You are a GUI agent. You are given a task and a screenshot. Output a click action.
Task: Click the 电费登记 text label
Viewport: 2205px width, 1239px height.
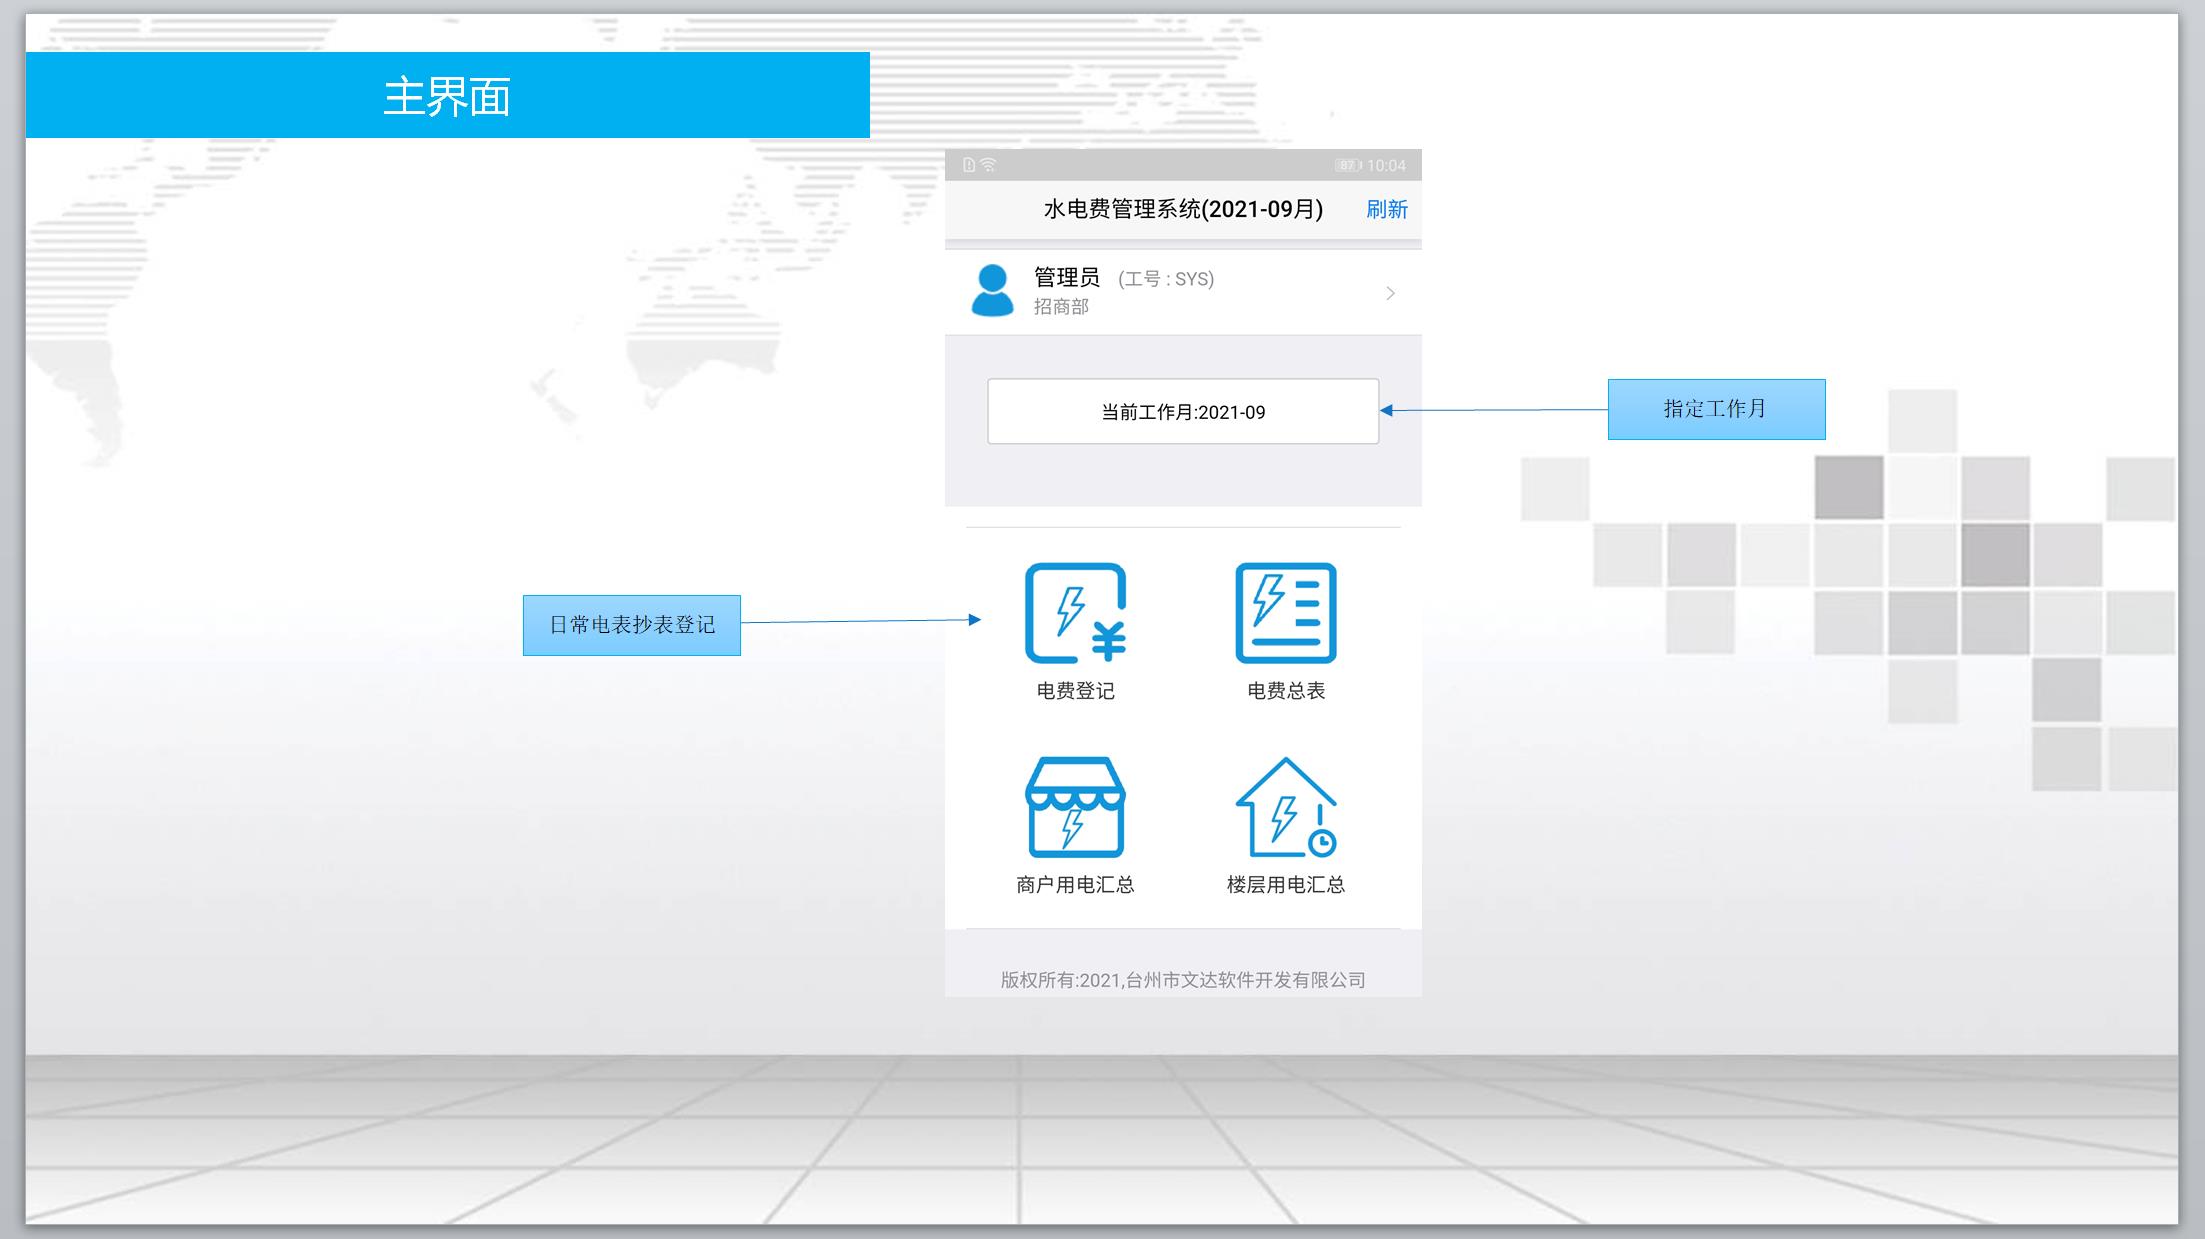pyautogui.click(x=1075, y=691)
